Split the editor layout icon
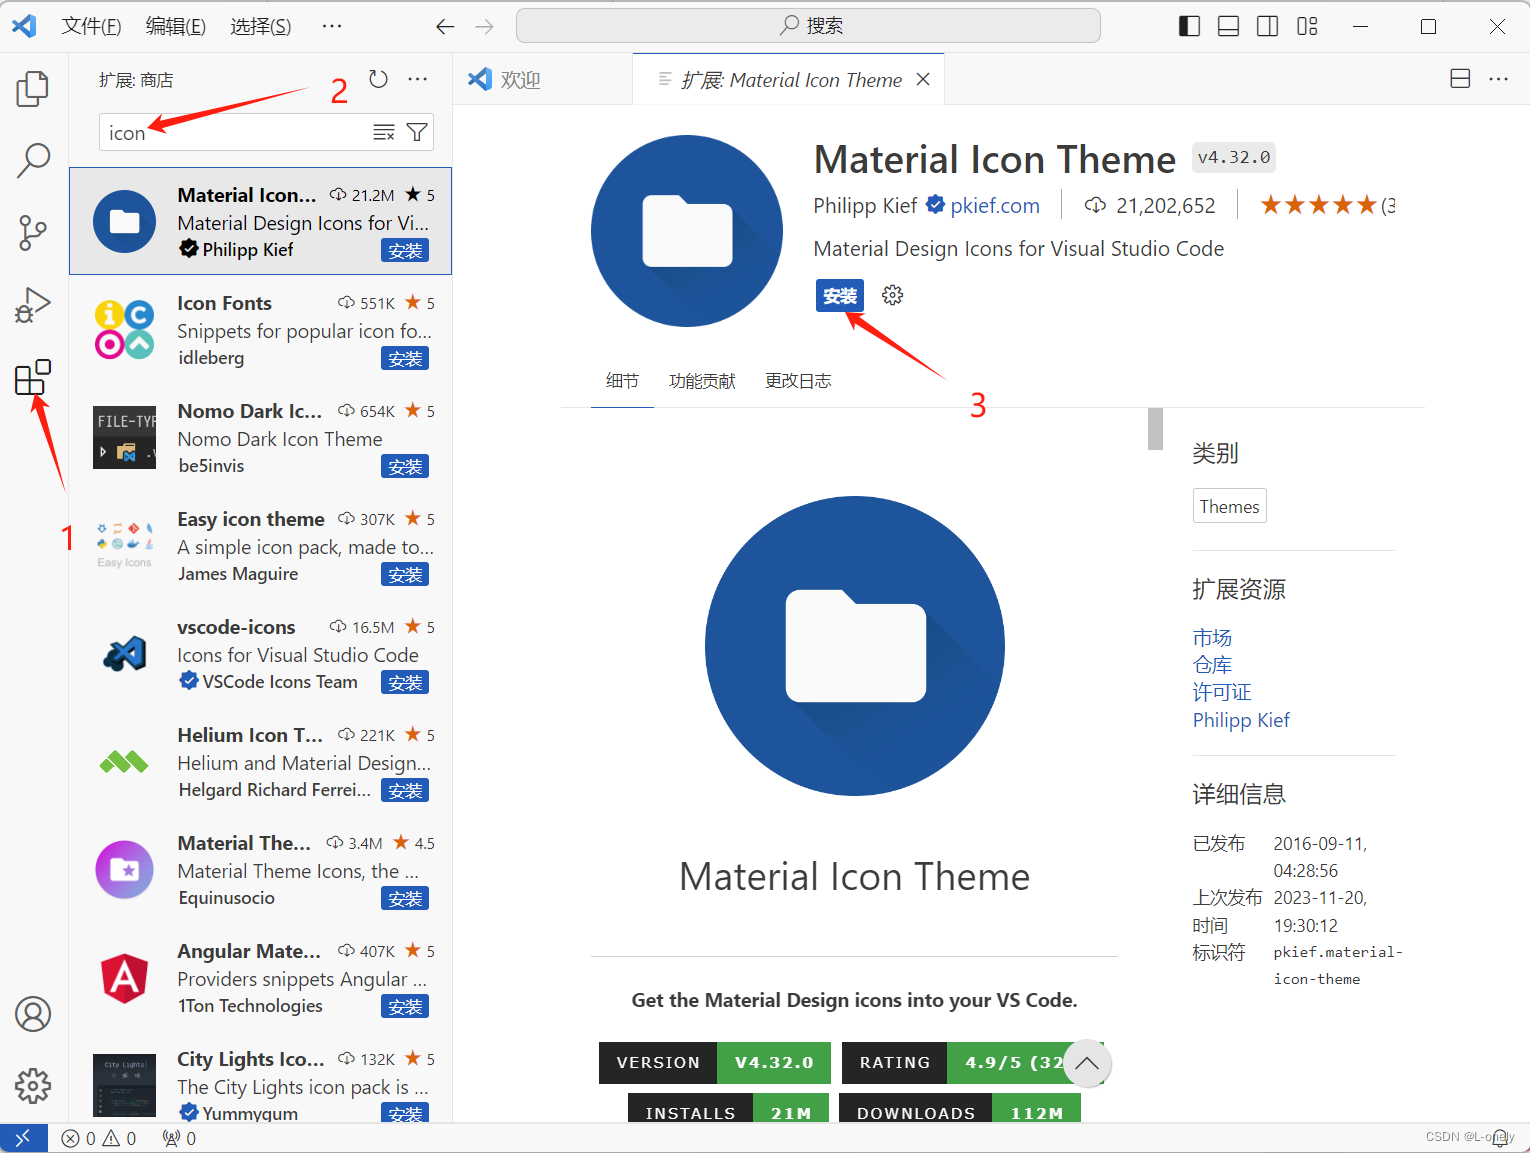This screenshot has height=1153, width=1530. tap(1460, 79)
